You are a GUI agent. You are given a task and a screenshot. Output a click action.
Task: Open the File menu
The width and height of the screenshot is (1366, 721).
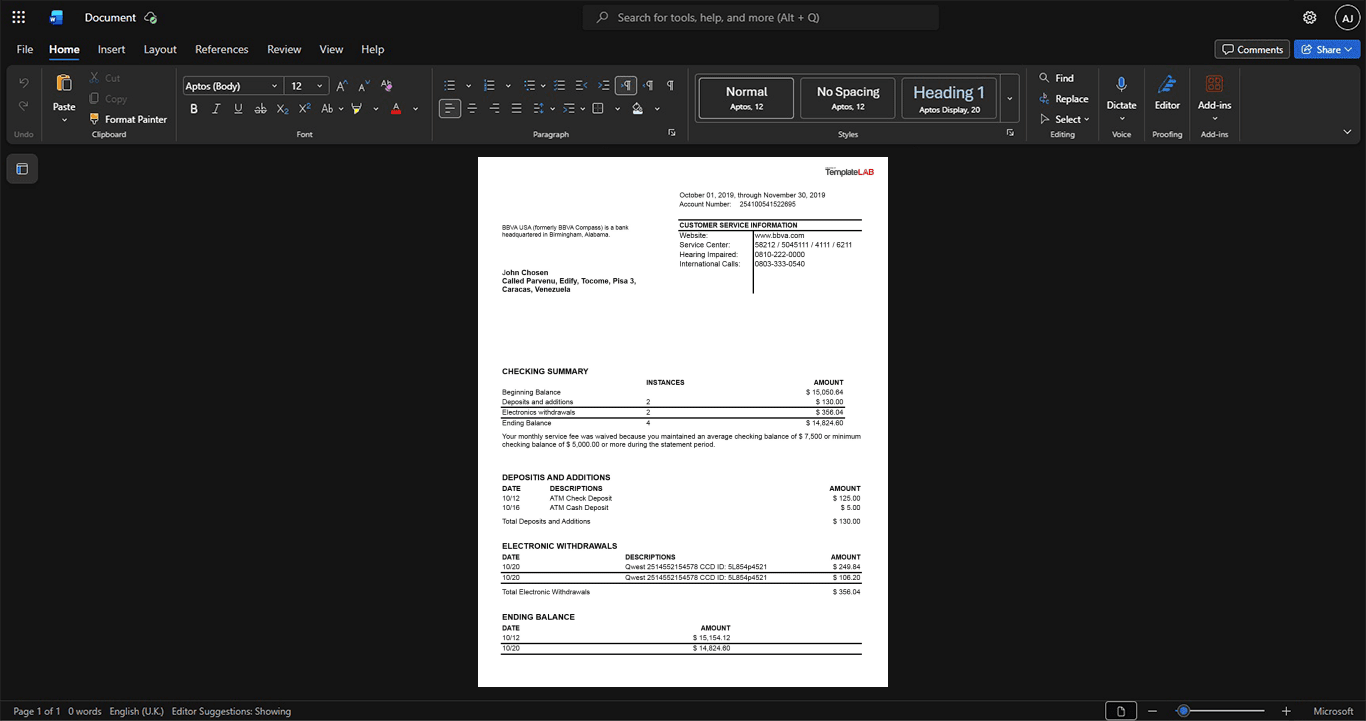click(x=25, y=49)
